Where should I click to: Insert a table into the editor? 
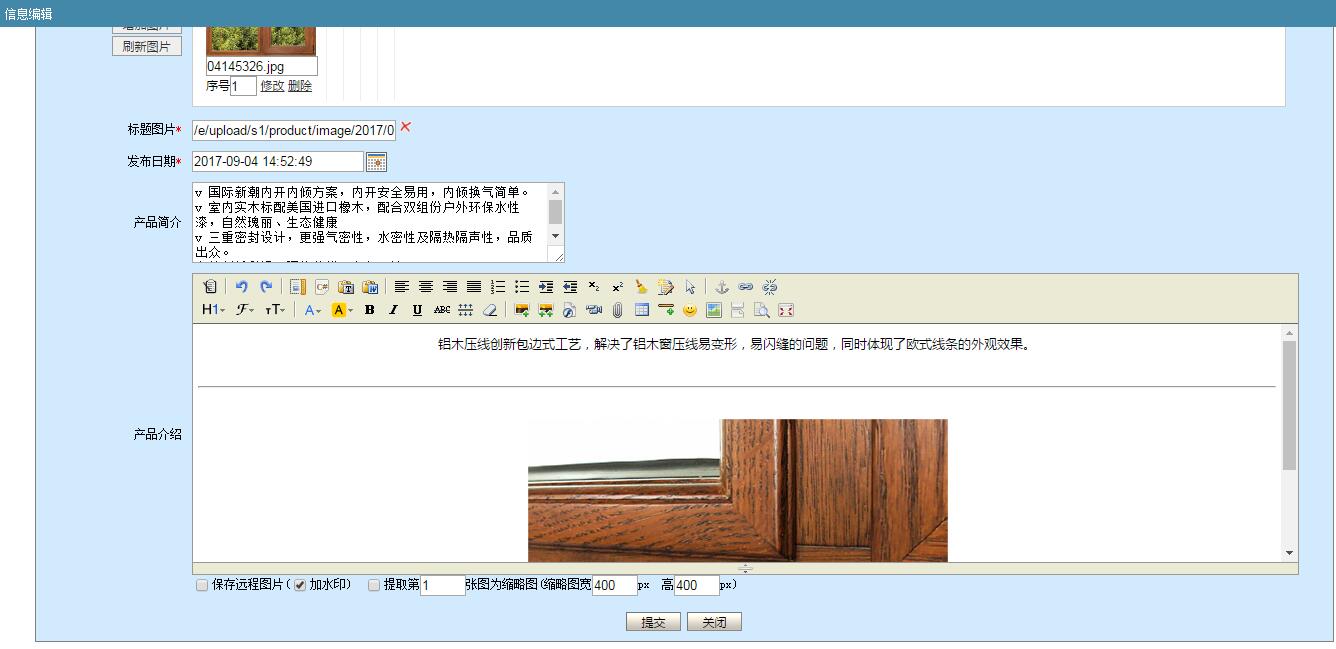(642, 310)
